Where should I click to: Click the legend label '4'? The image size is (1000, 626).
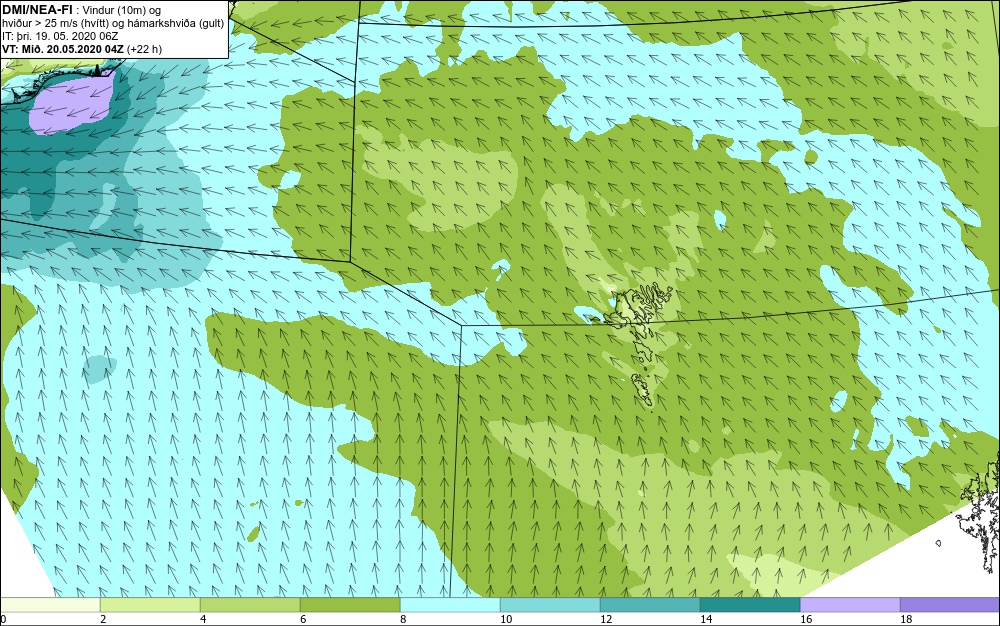tap(203, 619)
